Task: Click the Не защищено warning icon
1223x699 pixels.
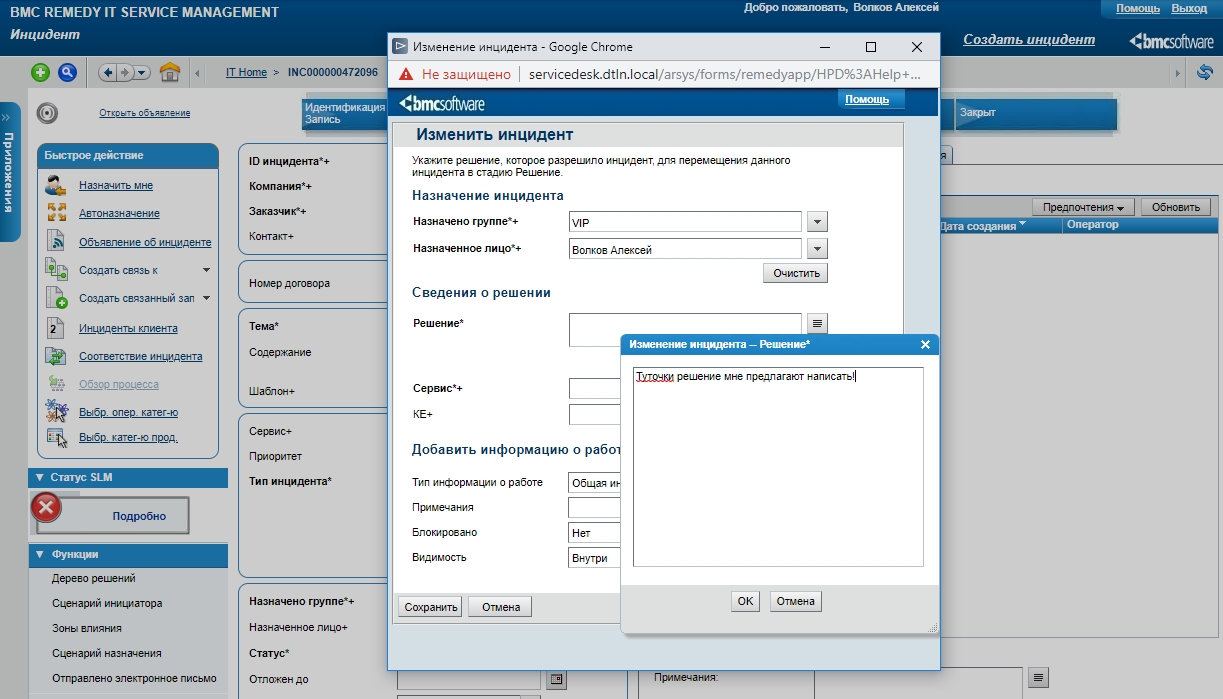Action: 406,74
